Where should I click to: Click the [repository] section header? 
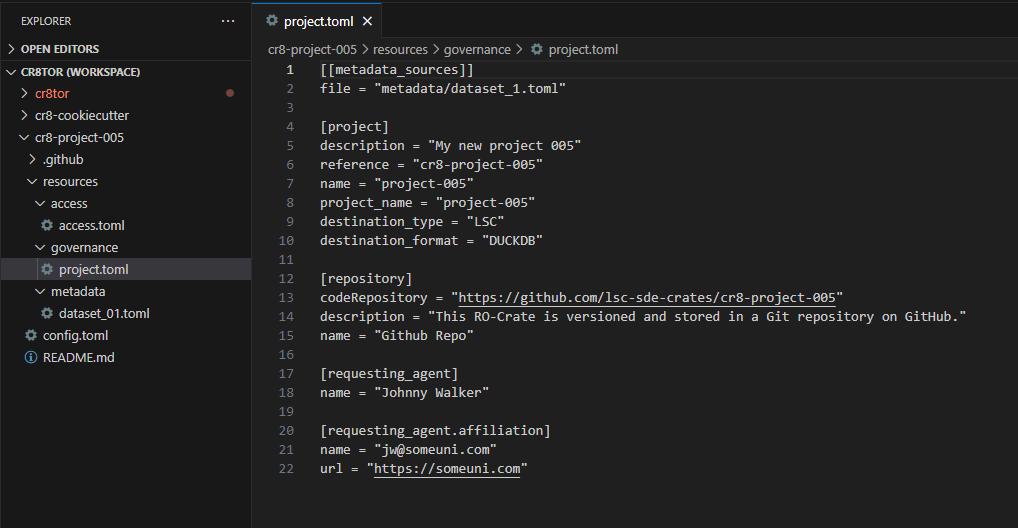pyautogui.click(x=366, y=279)
